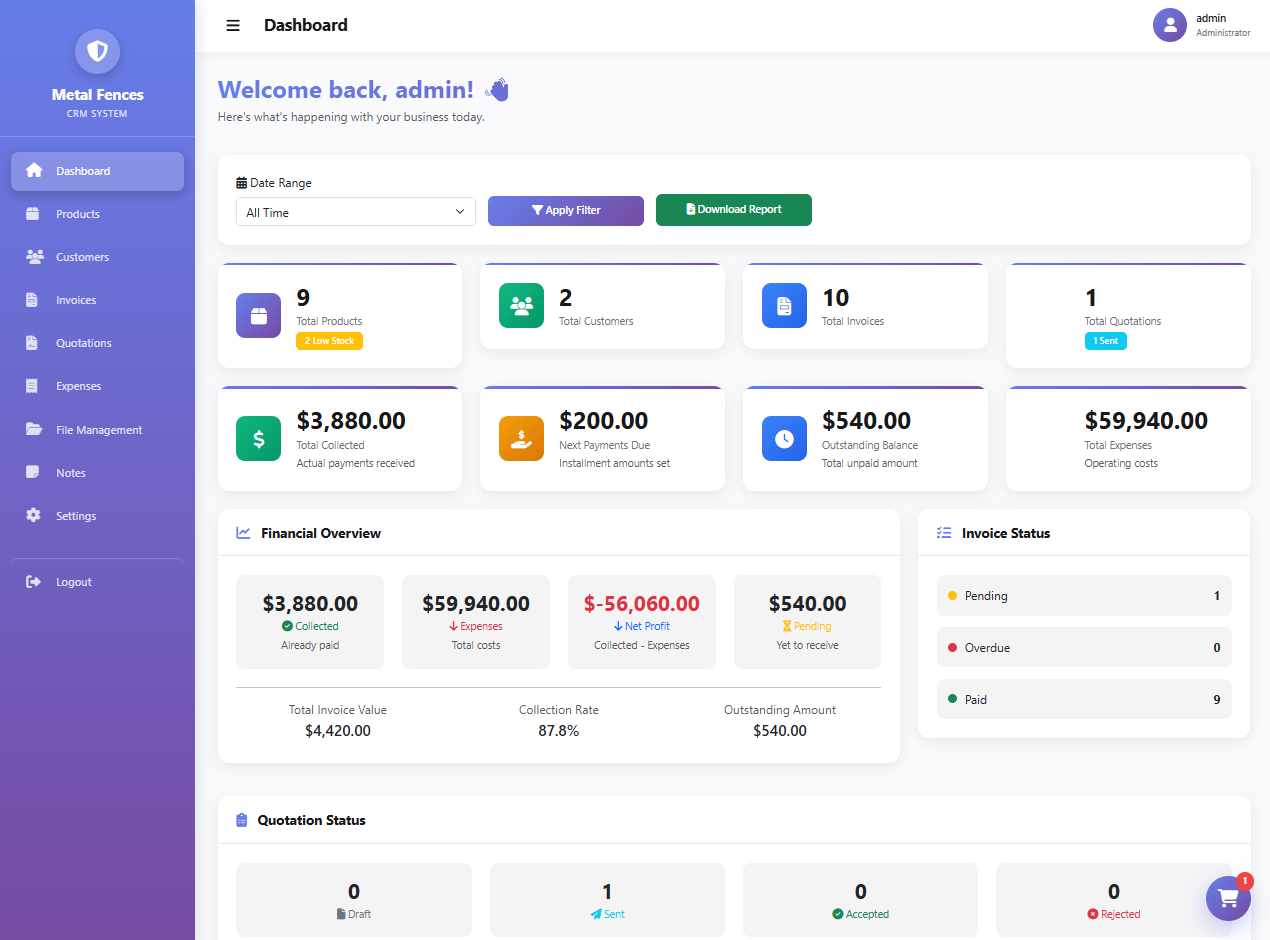Select the Pending row in Invoice Status

[x=1084, y=595]
